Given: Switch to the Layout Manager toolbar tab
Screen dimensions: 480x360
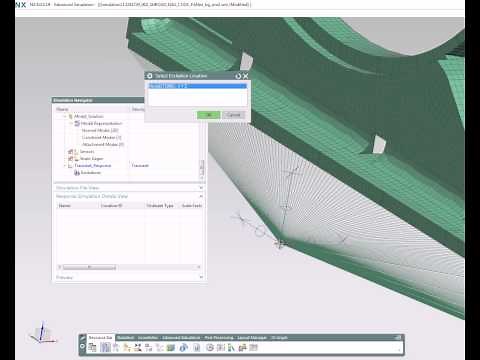Looking at the screenshot, I should (x=252, y=338).
